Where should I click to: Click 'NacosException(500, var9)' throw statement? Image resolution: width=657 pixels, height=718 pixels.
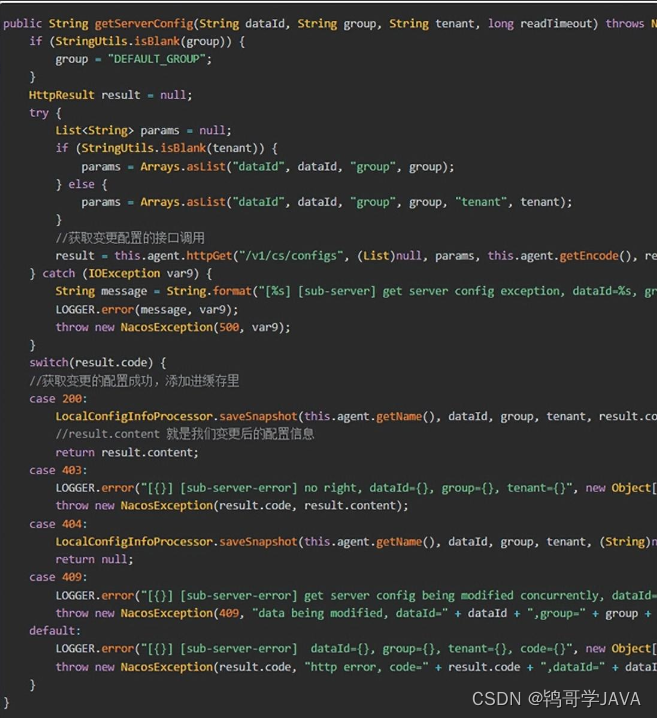[x=205, y=327]
